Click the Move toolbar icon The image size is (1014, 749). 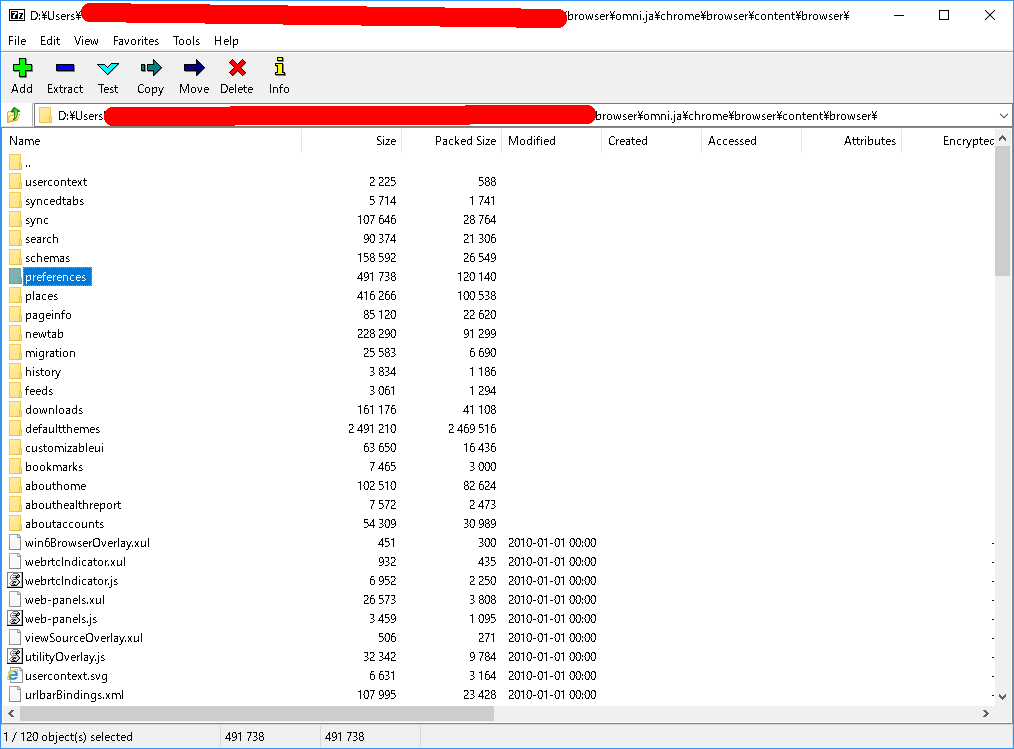point(193,68)
